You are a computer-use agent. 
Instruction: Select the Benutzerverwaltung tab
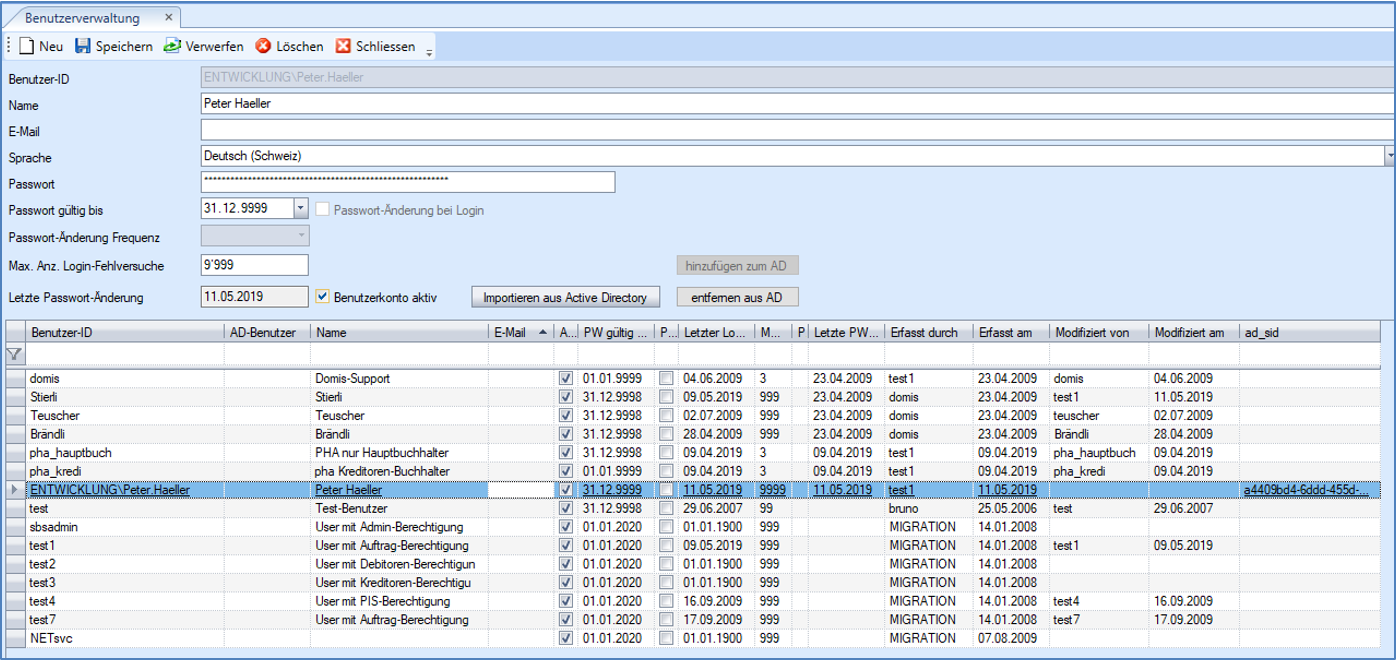click(x=82, y=18)
